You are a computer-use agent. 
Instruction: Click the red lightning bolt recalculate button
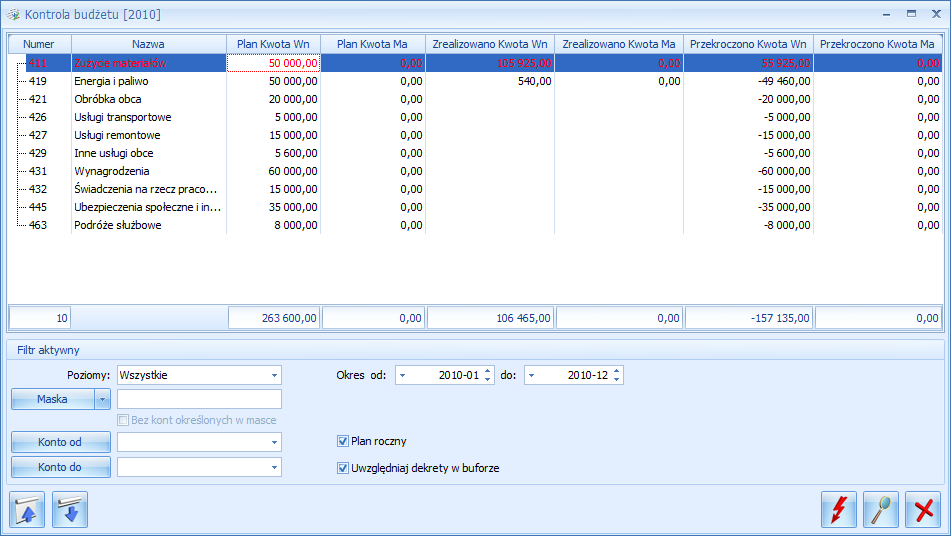839,509
